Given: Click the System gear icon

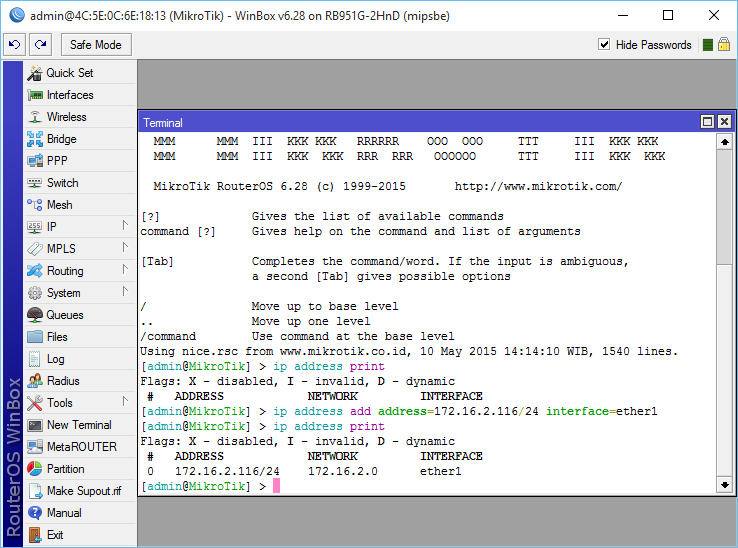Looking at the screenshot, I should (35, 293).
